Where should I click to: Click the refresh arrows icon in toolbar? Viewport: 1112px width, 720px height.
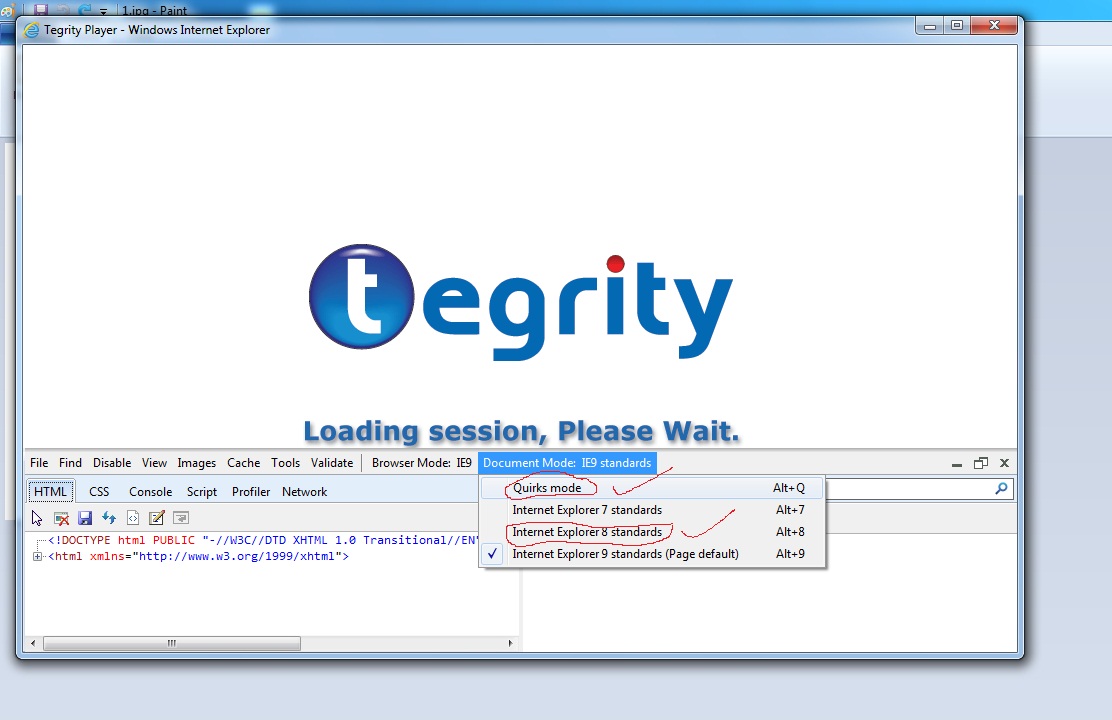(109, 518)
